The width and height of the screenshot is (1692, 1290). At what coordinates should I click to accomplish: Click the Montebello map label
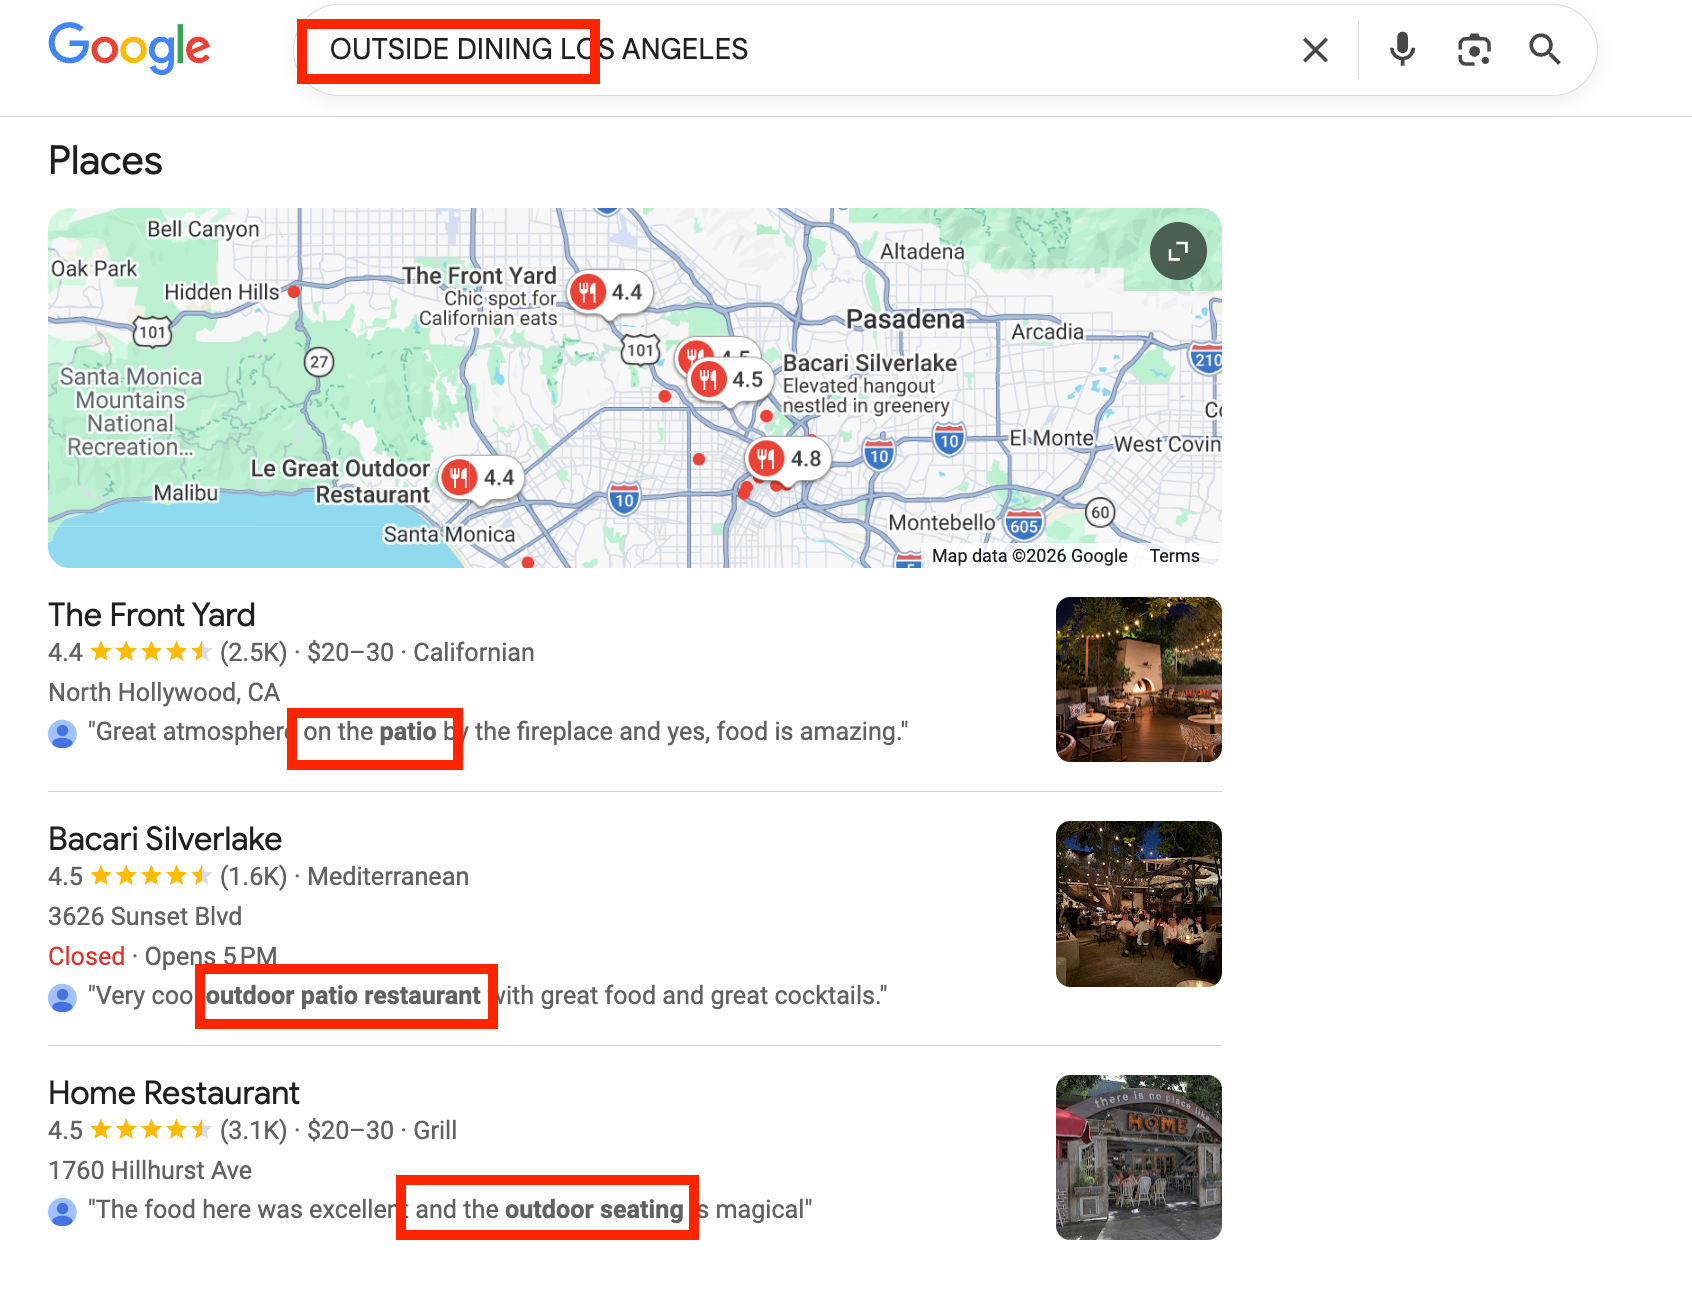[942, 523]
